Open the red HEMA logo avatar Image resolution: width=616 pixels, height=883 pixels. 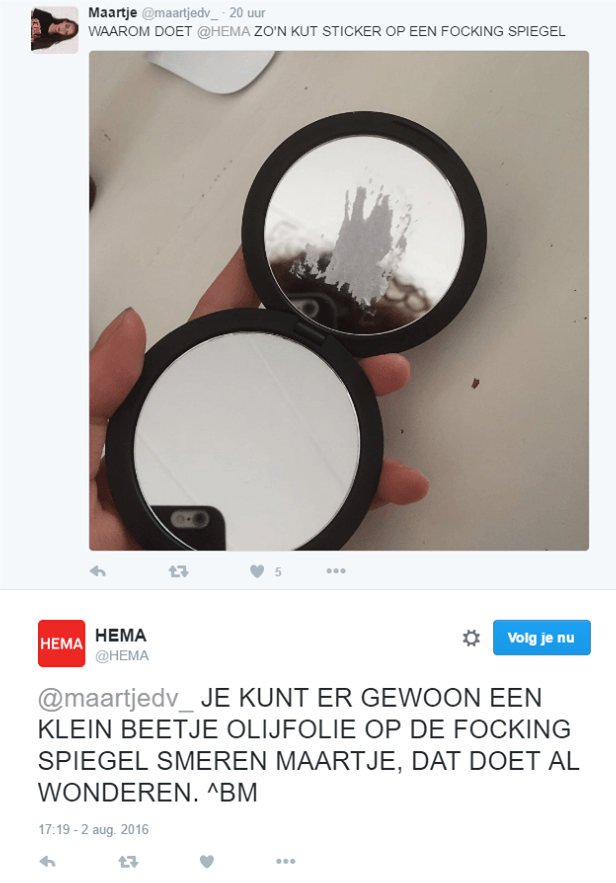point(62,643)
